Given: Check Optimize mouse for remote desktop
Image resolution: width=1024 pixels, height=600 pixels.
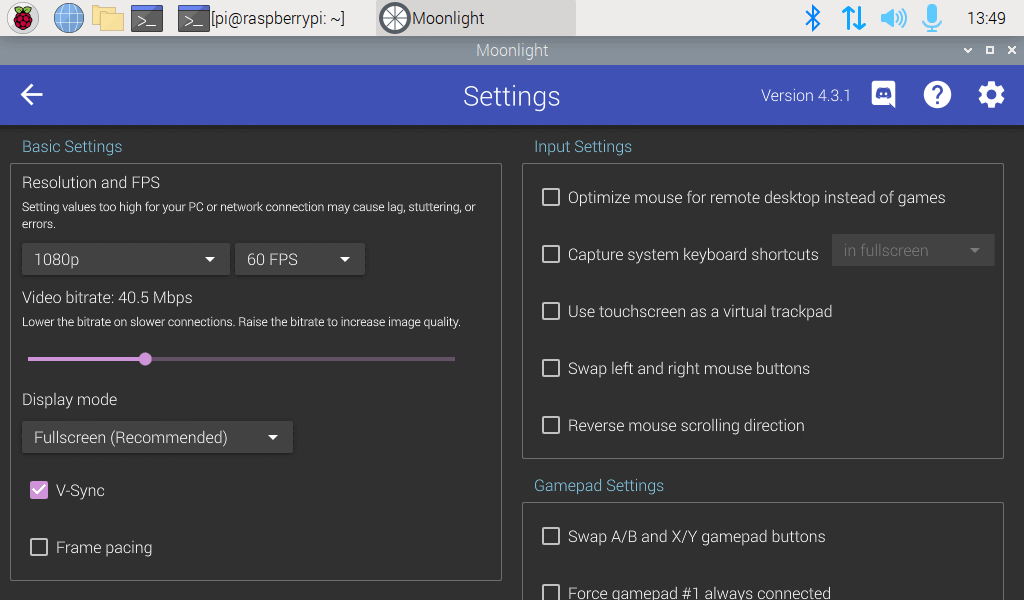Looking at the screenshot, I should pos(550,197).
